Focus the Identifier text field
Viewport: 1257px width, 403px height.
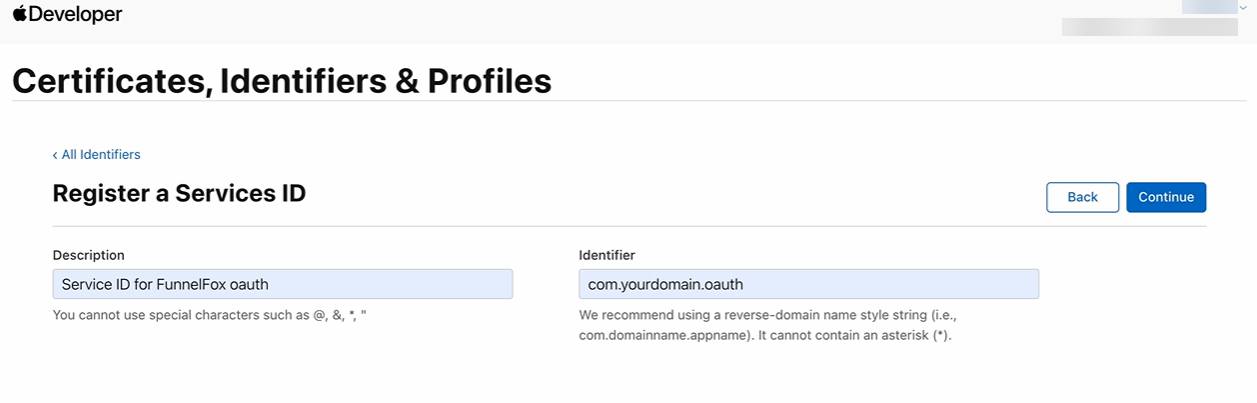[x=808, y=284]
